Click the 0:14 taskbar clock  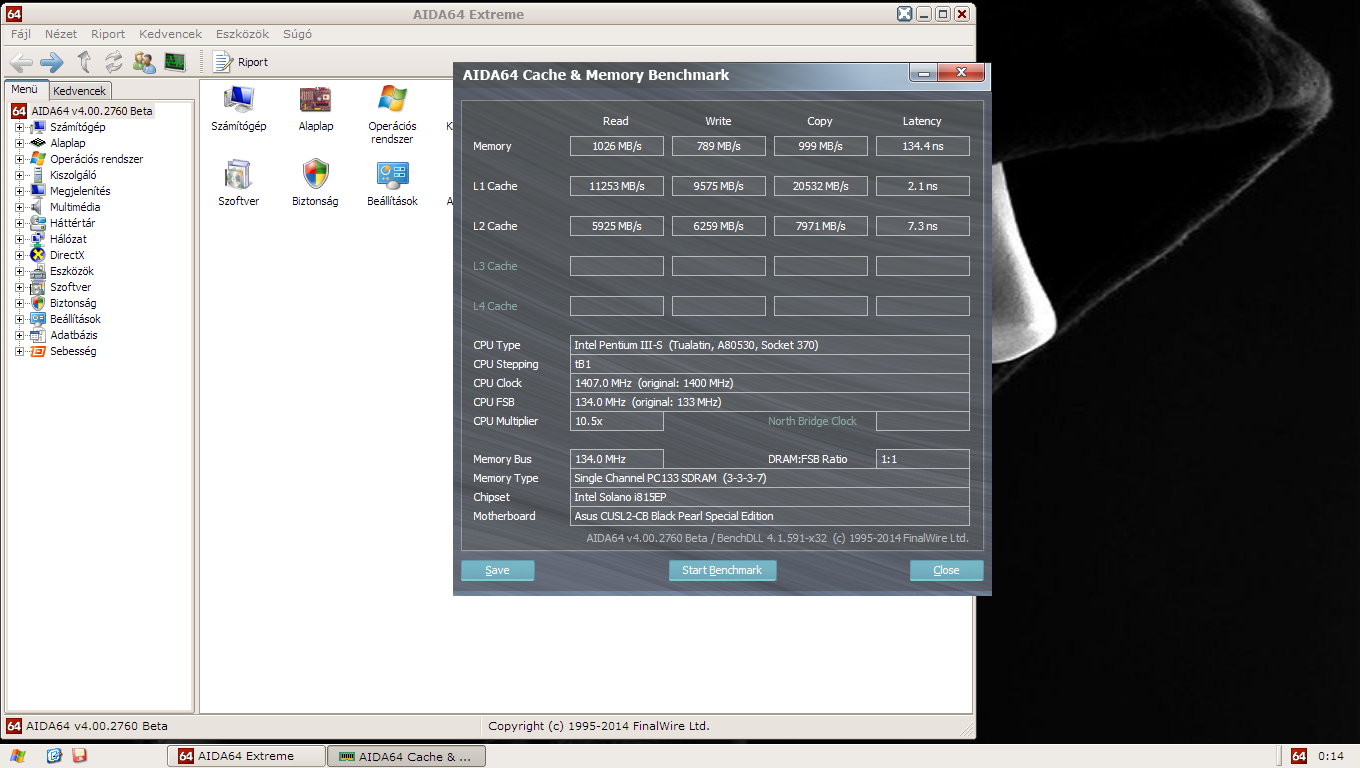[1331, 756]
